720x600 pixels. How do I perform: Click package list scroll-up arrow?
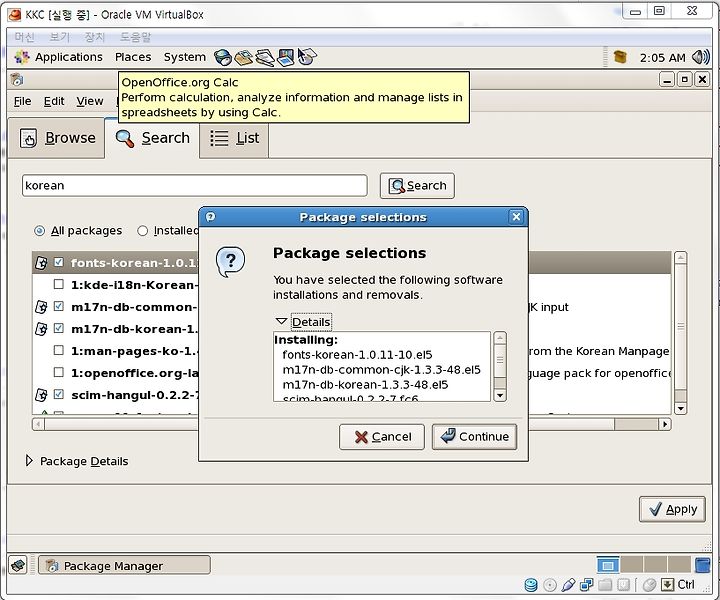(681, 258)
